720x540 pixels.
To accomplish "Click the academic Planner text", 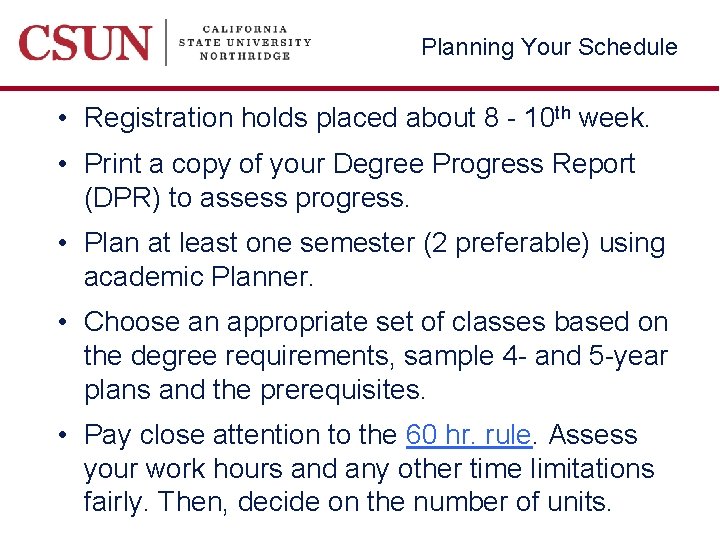I will (198, 277).
